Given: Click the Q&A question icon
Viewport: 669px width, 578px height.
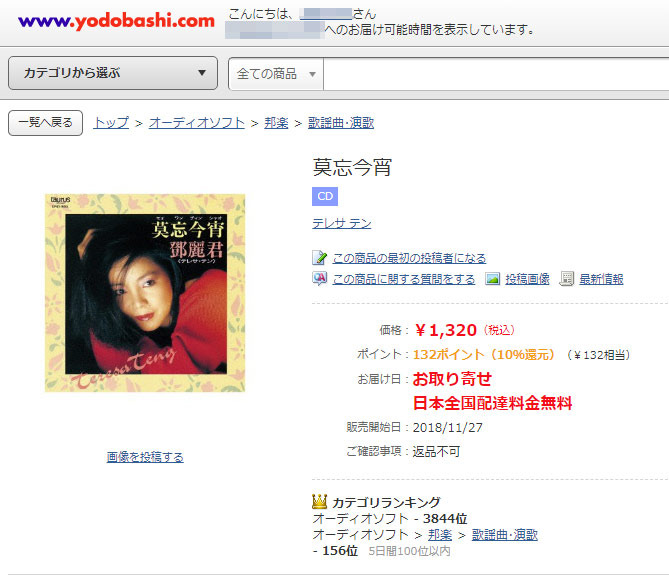Looking at the screenshot, I should [319, 279].
